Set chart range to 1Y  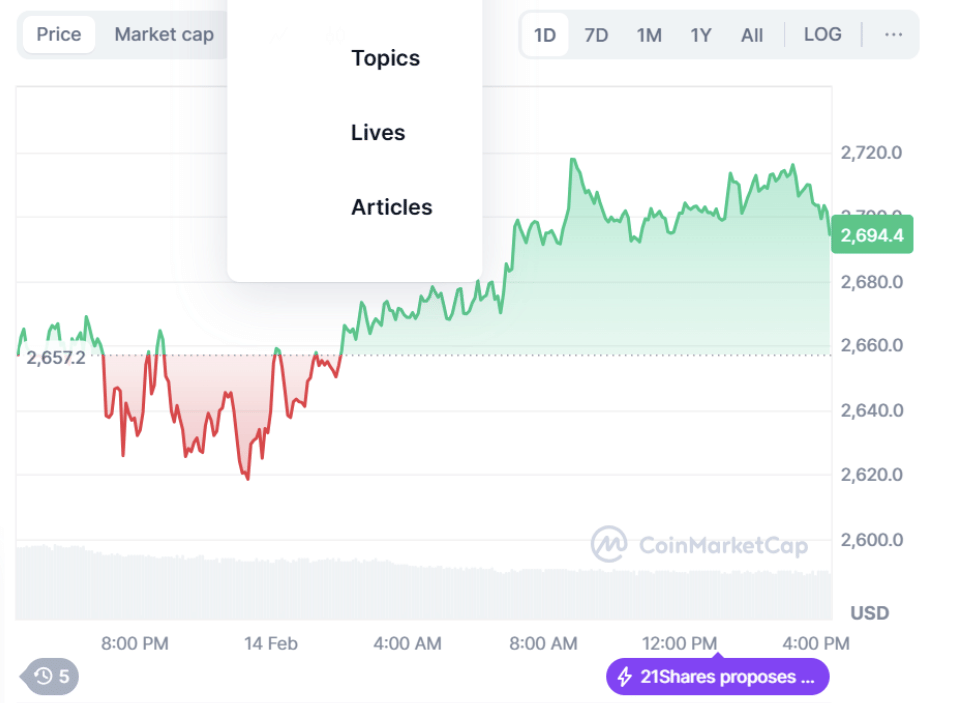click(701, 35)
